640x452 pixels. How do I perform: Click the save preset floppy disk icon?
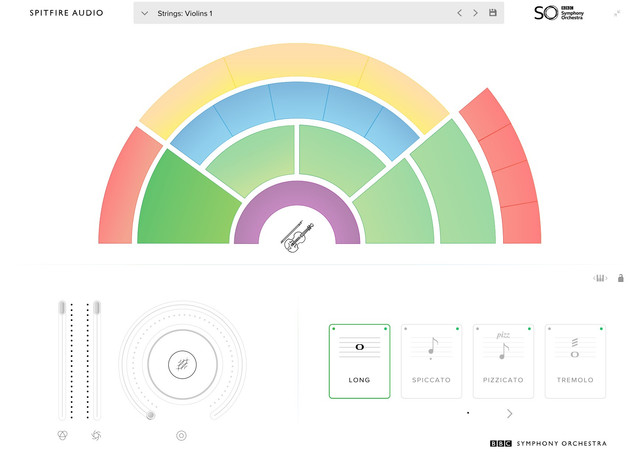(x=493, y=13)
